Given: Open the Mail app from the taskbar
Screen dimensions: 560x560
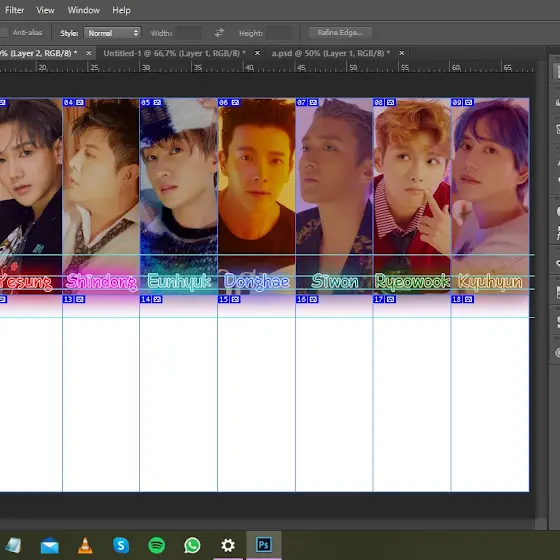Looking at the screenshot, I should click(50, 546).
